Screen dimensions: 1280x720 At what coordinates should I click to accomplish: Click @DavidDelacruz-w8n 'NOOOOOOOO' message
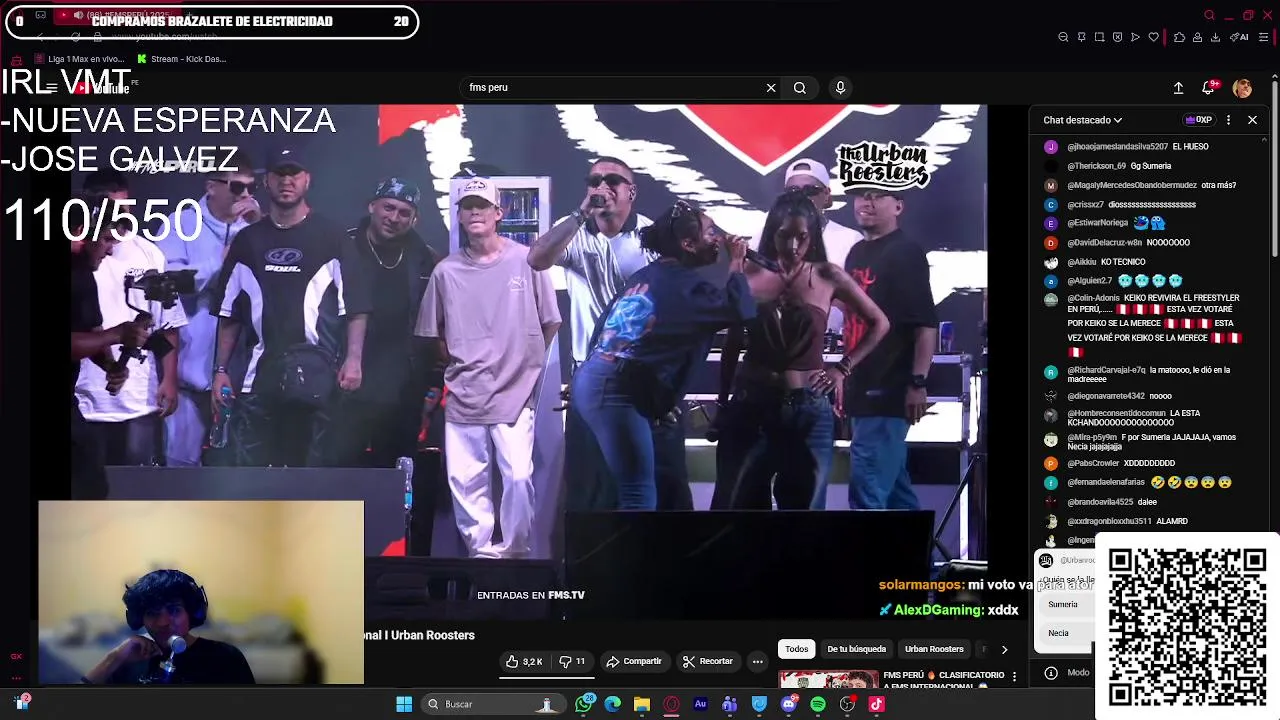click(x=1128, y=243)
